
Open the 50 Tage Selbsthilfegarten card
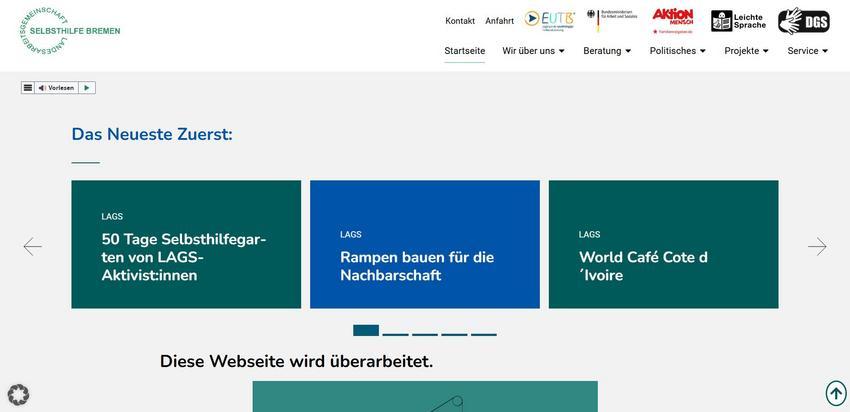186,244
